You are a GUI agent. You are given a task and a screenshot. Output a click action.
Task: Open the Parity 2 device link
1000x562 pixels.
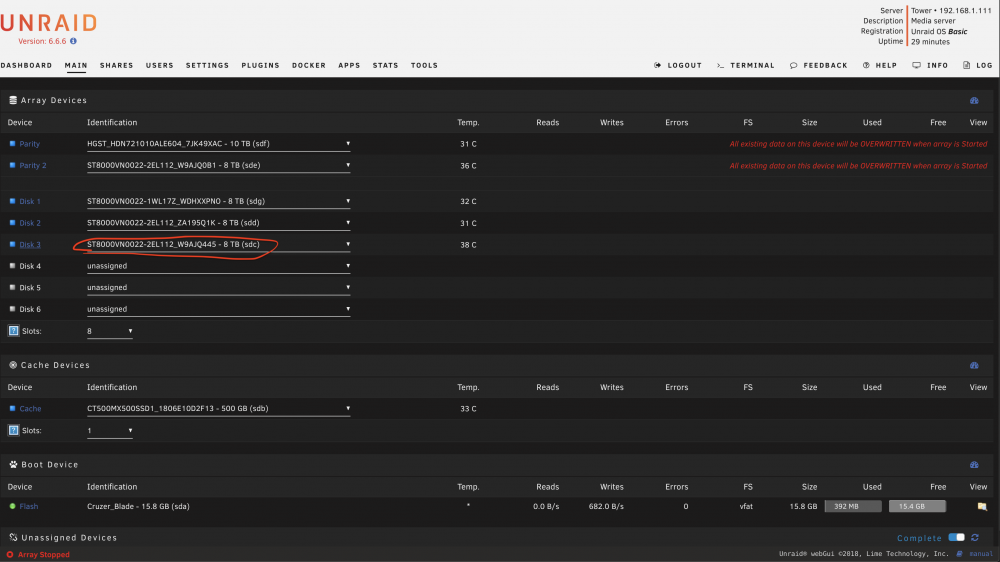click(33, 166)
